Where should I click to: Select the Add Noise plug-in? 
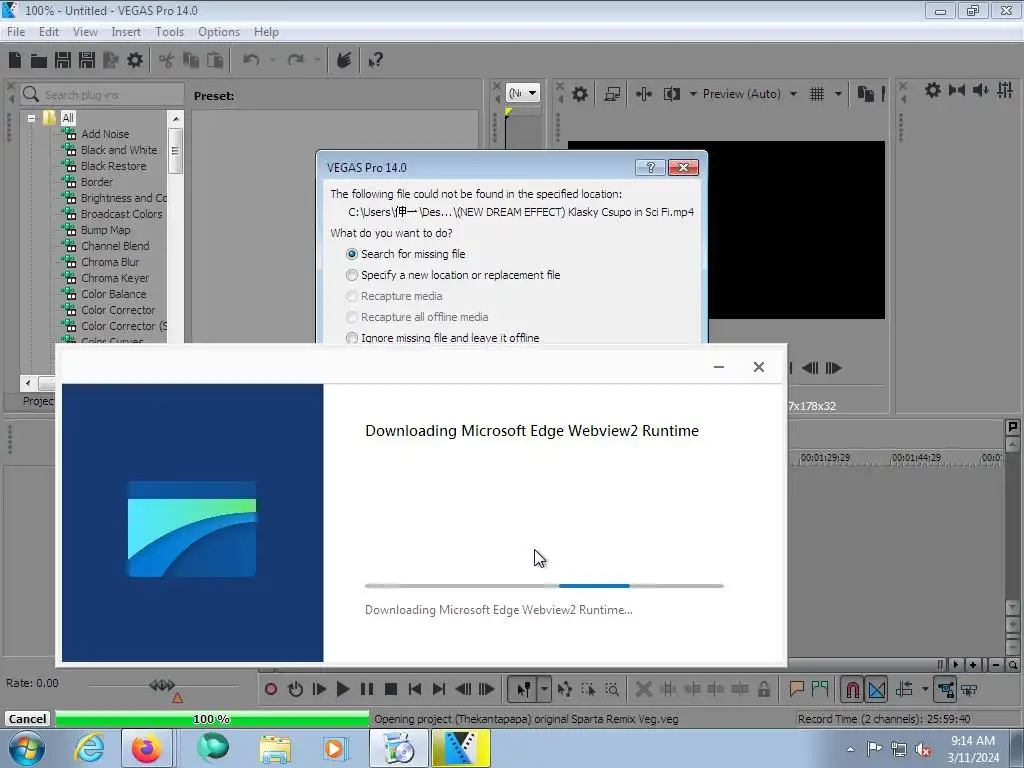click(105, 134)
